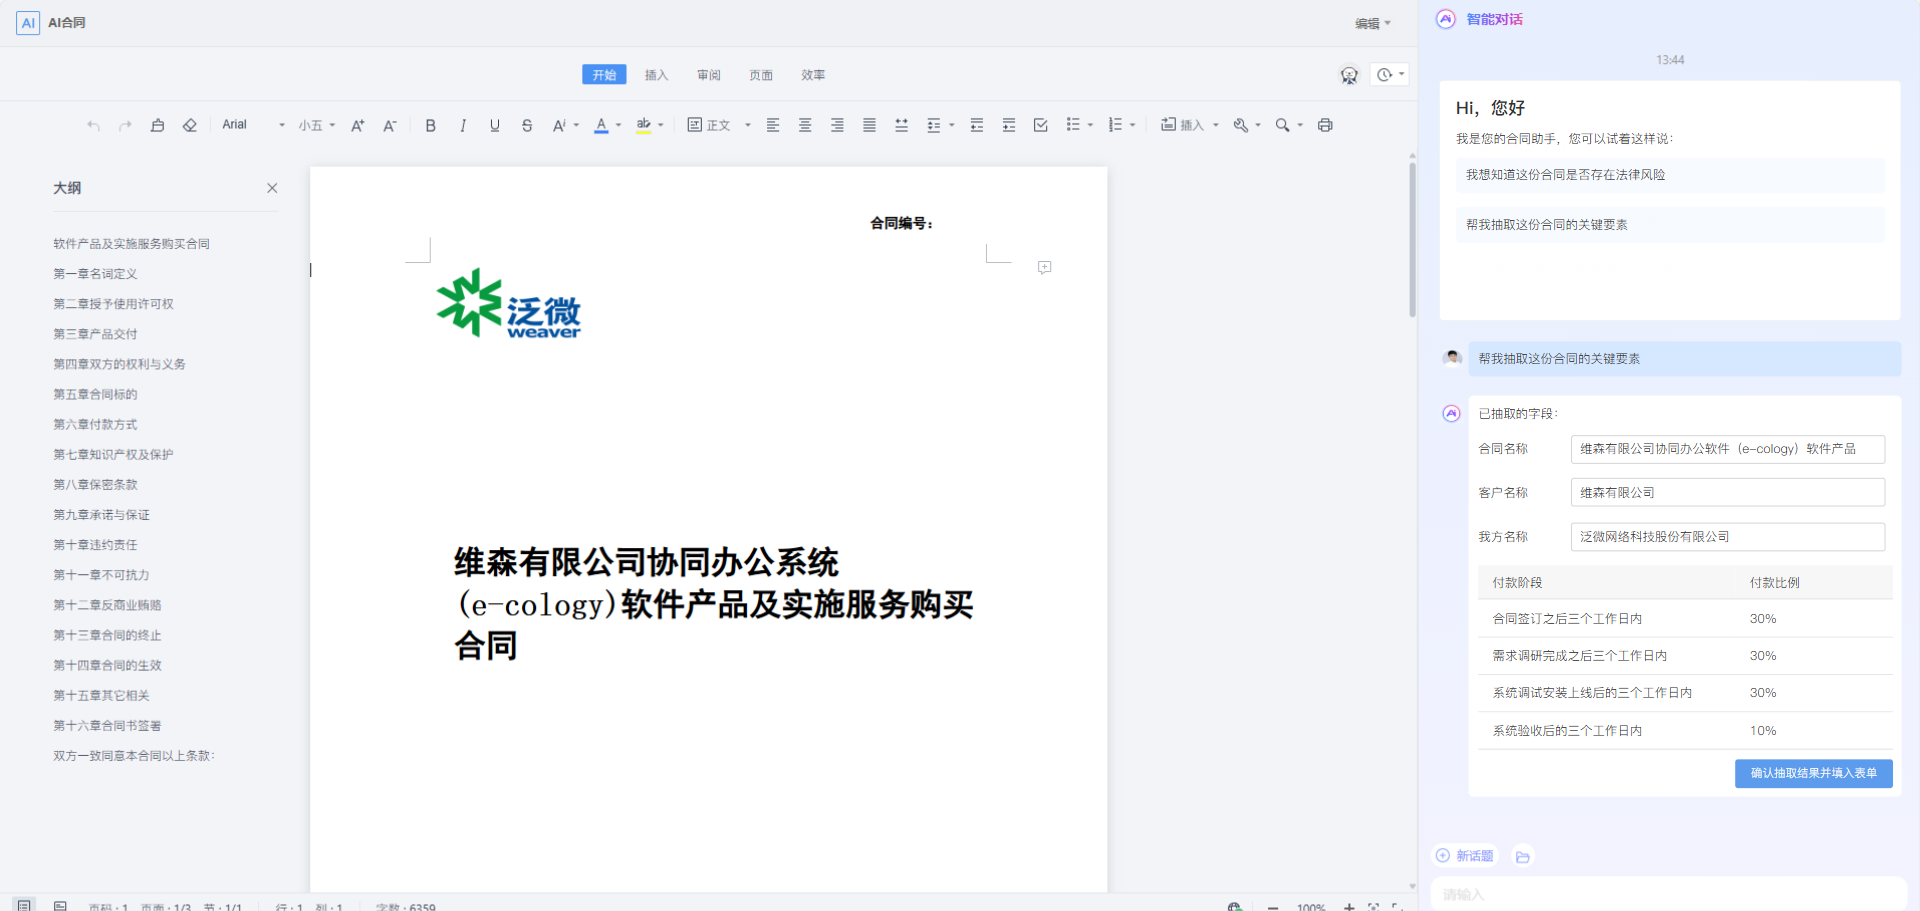Click the zoom out minus icon
Screen dimensions: 1920x911
pyautogui.click(x=1273, y=907)
